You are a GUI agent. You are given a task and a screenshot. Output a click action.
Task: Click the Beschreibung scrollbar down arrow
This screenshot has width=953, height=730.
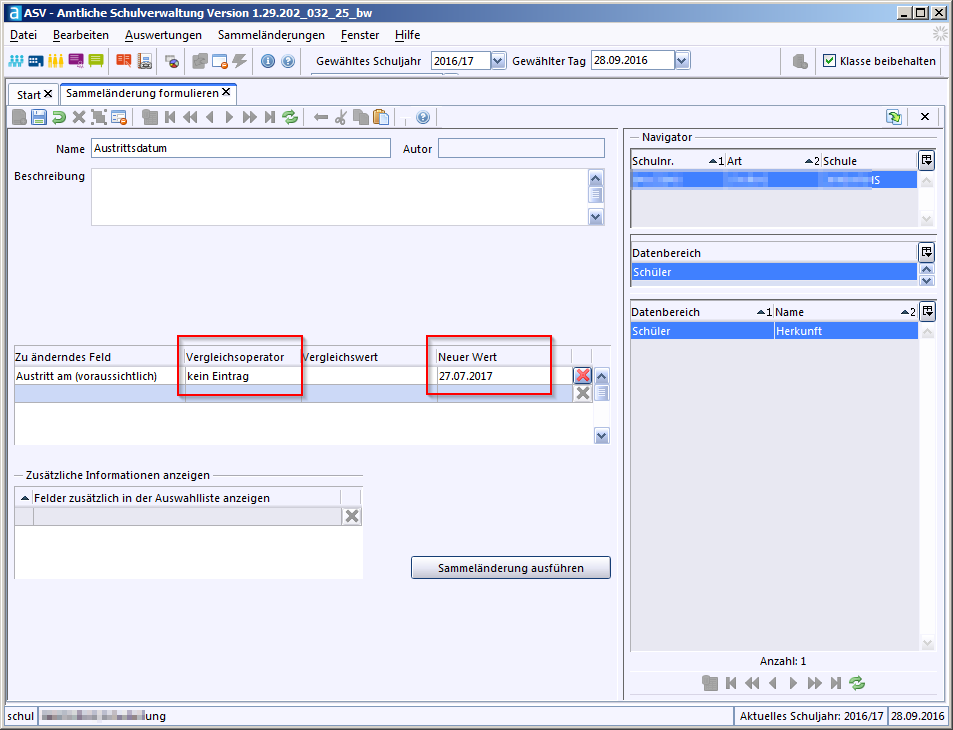click(596, 217)
